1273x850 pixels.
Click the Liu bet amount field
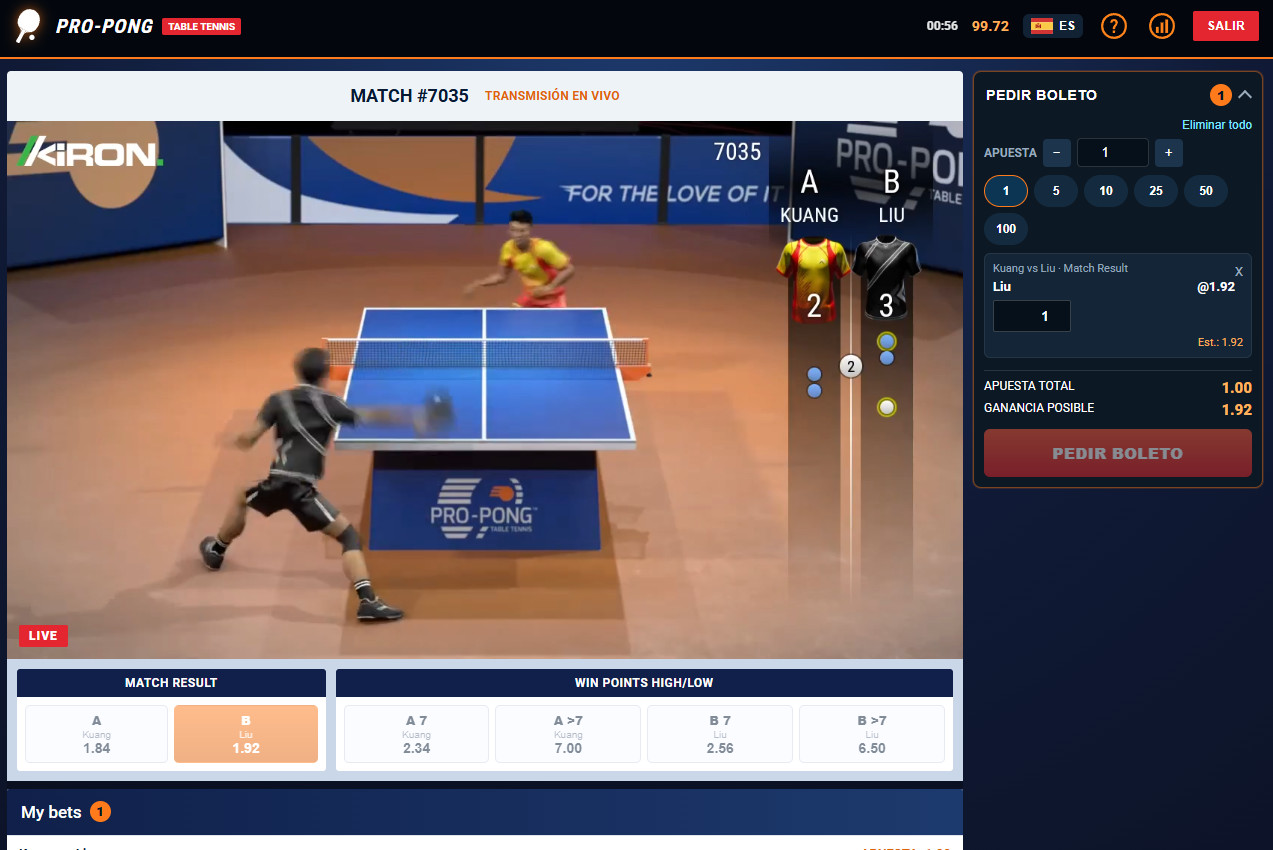pos(1032,316)
